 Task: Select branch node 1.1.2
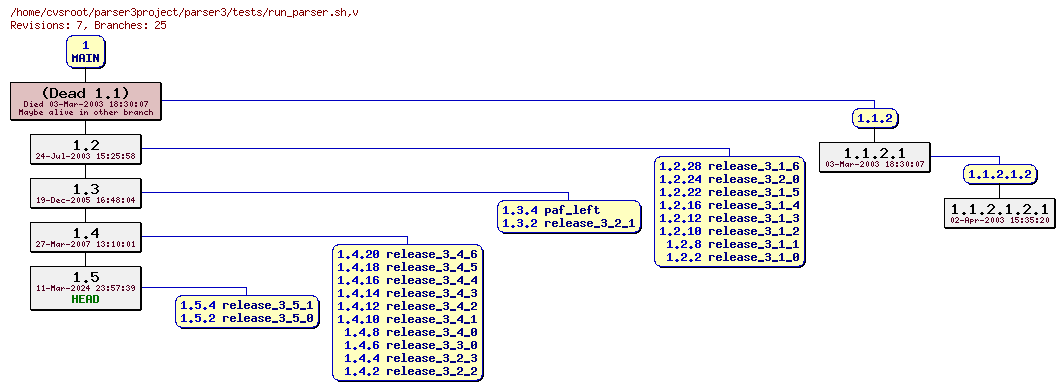point(875,118)
